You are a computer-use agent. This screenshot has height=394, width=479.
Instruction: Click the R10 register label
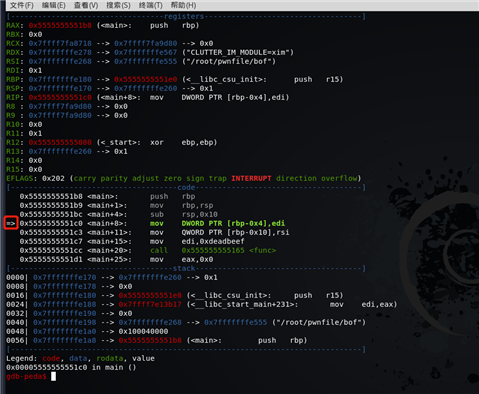[x=13, y=125]
